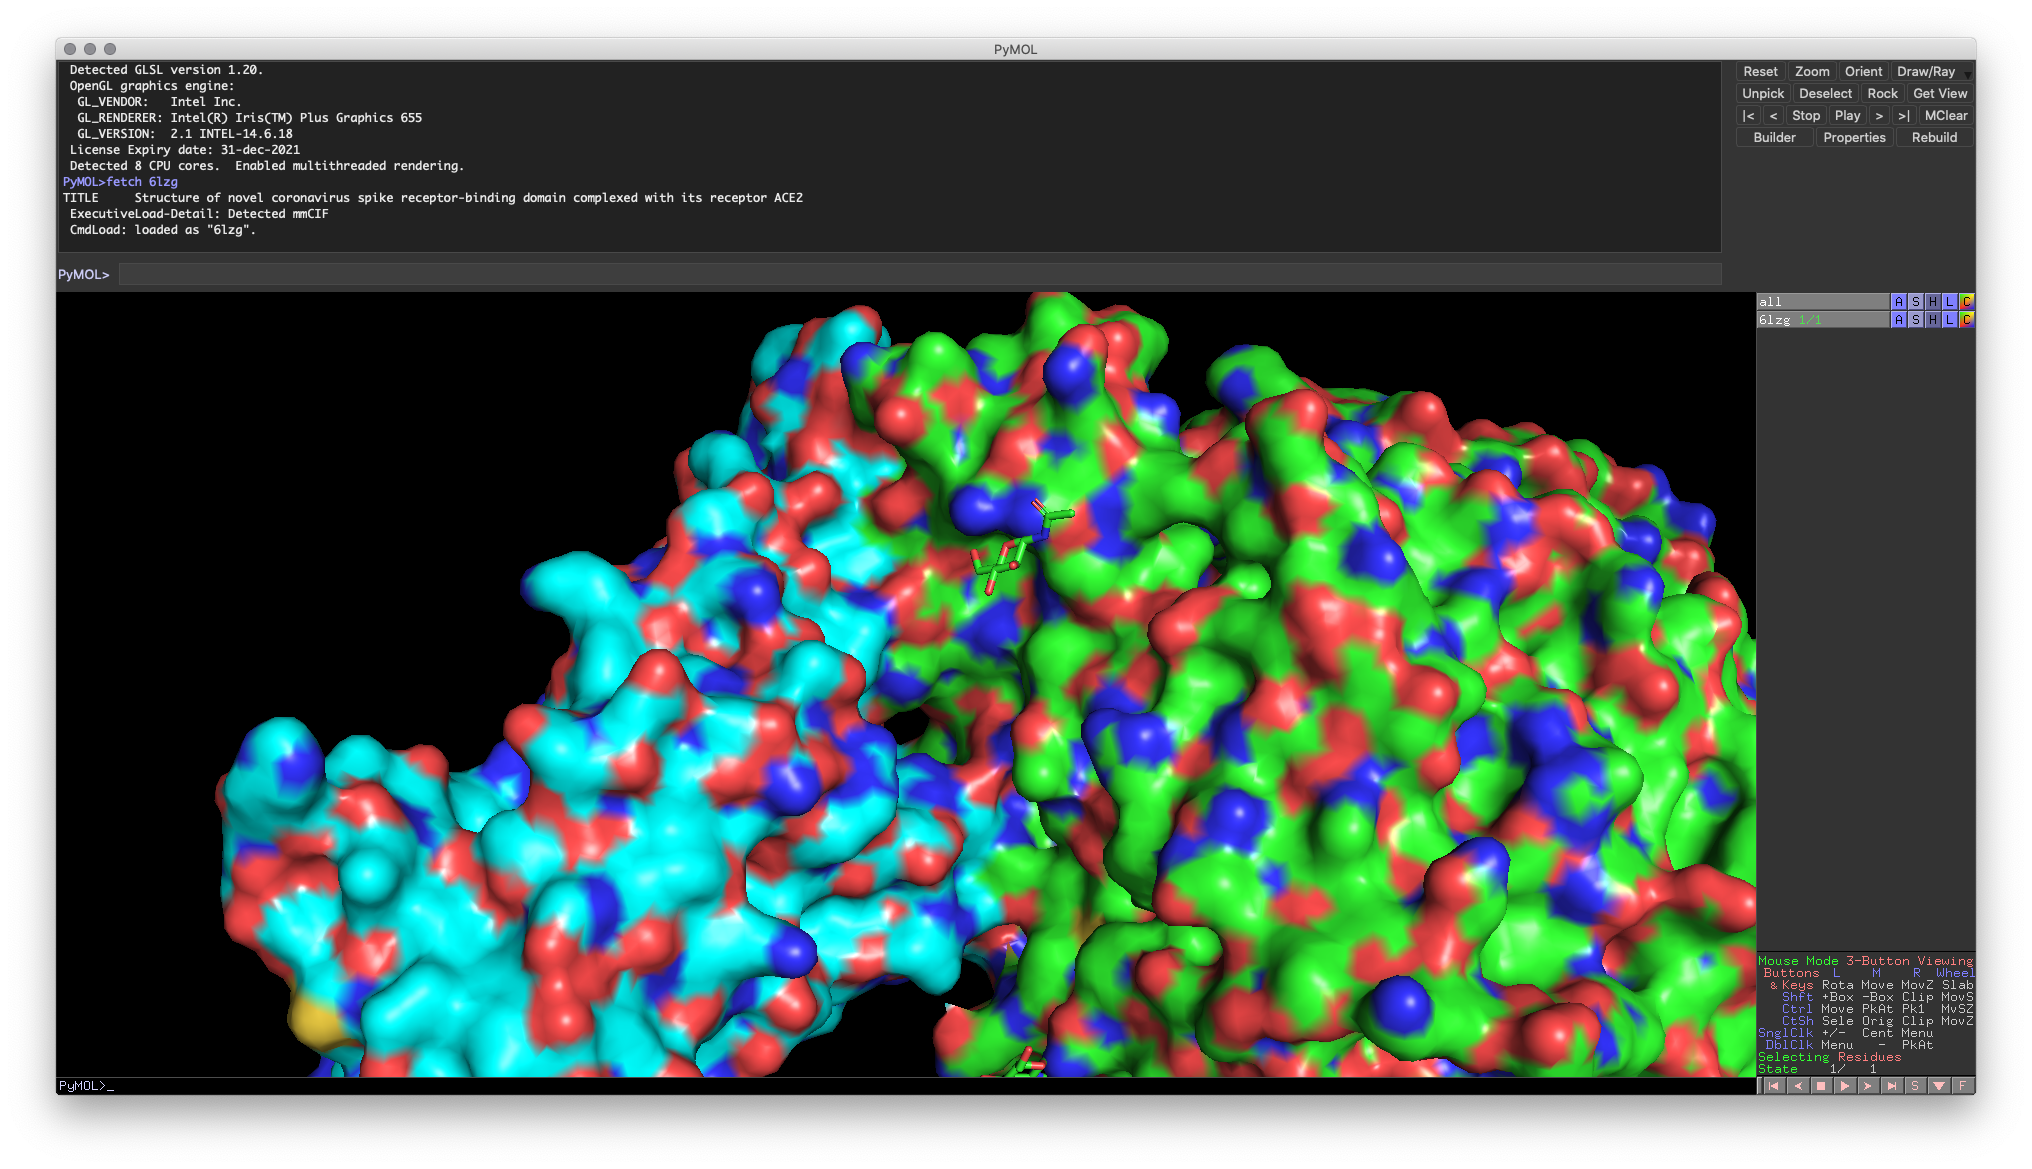
Task: Click the Stop text button
Action: click(1806, 116)
